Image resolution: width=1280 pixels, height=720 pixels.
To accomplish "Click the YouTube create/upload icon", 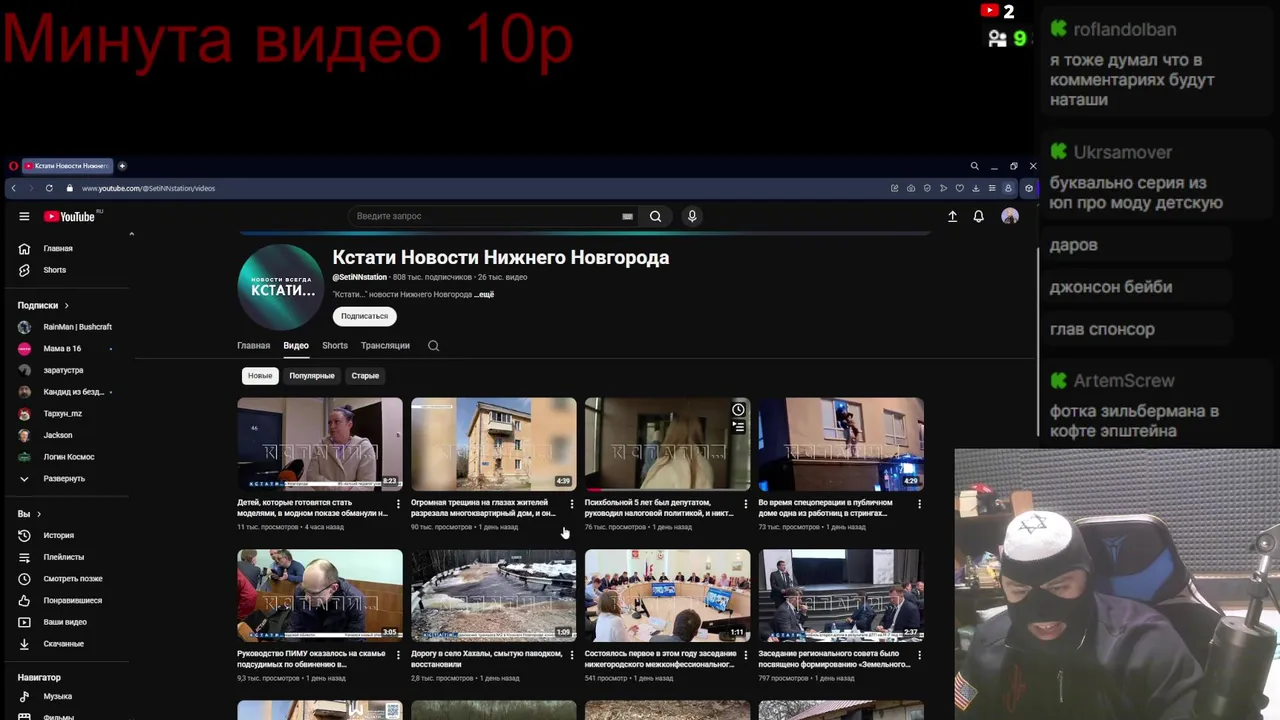I will (x=952, y=216).
